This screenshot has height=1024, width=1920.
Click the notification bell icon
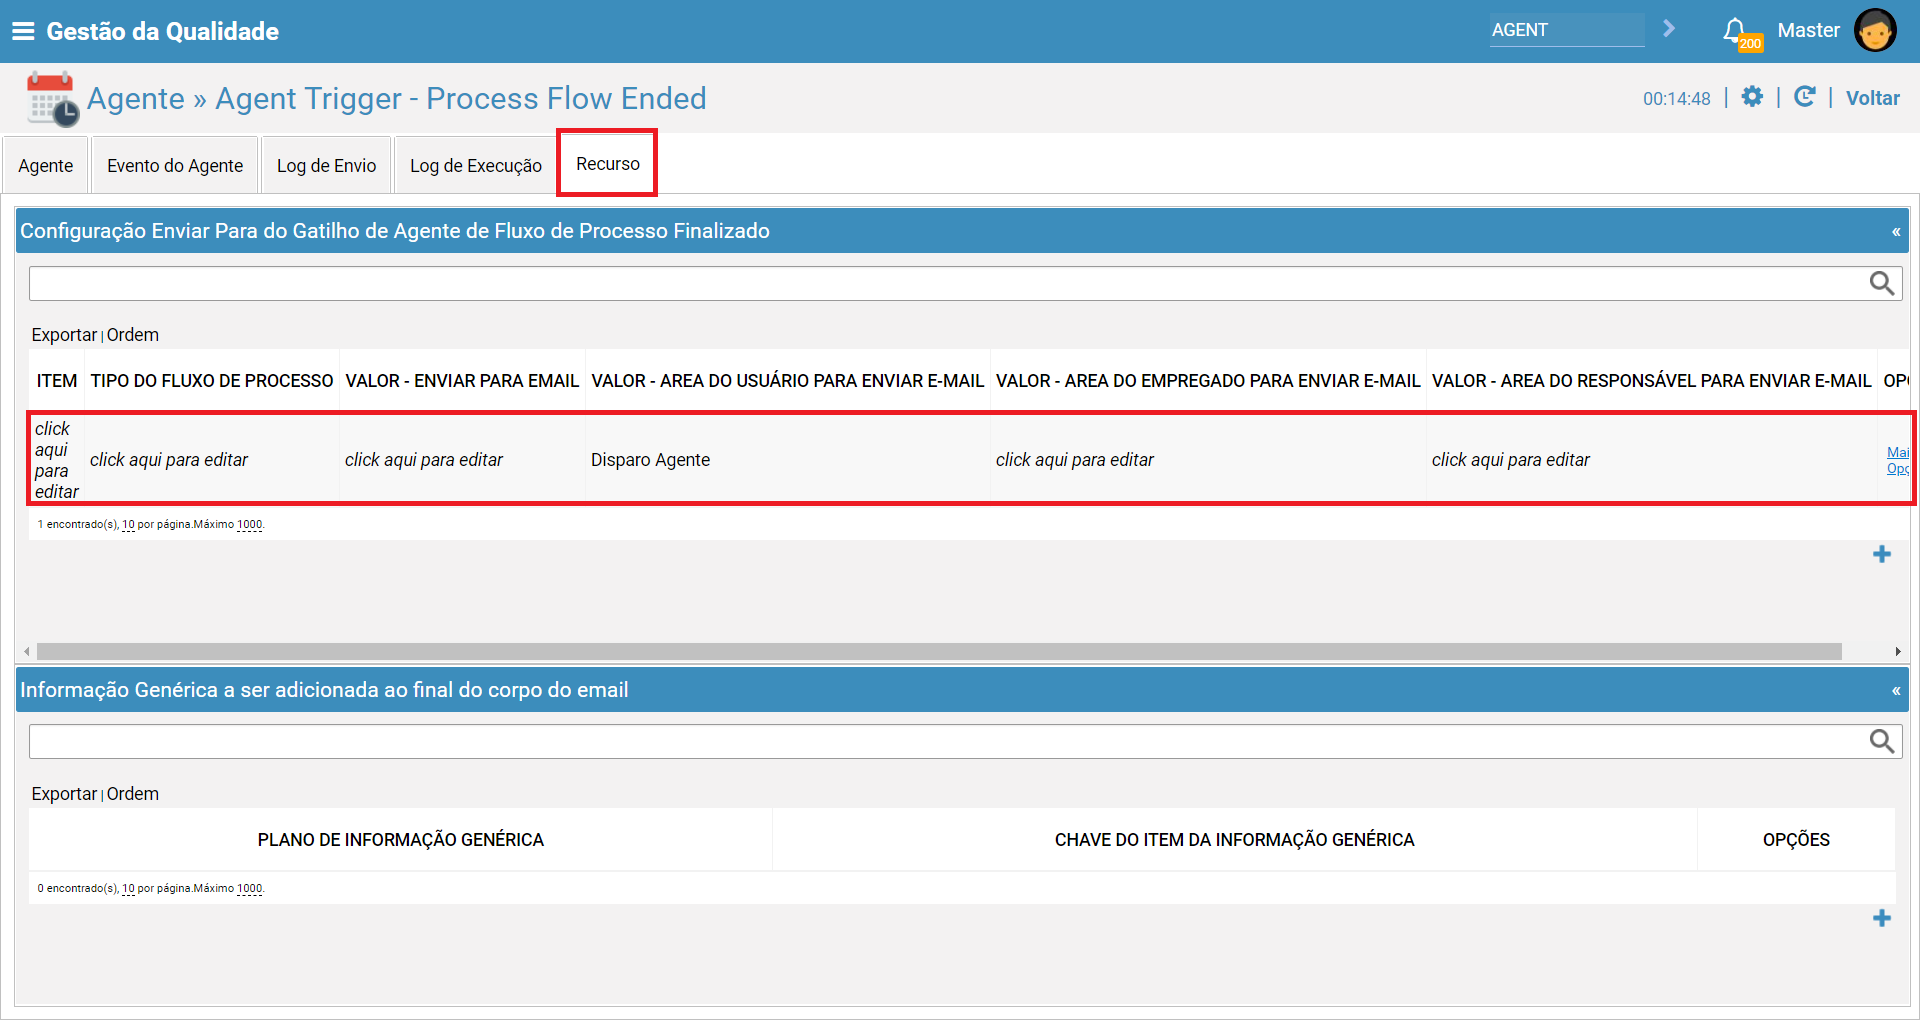1735,30
